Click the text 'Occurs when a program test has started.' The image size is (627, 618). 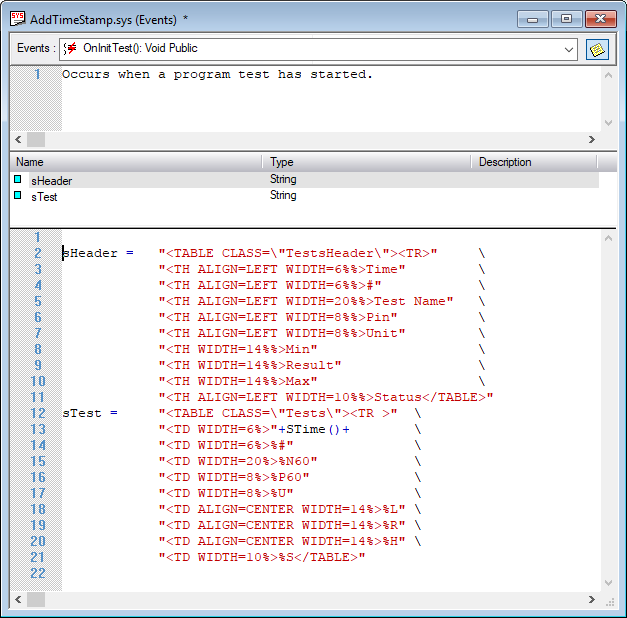click(x=217, y=74)
